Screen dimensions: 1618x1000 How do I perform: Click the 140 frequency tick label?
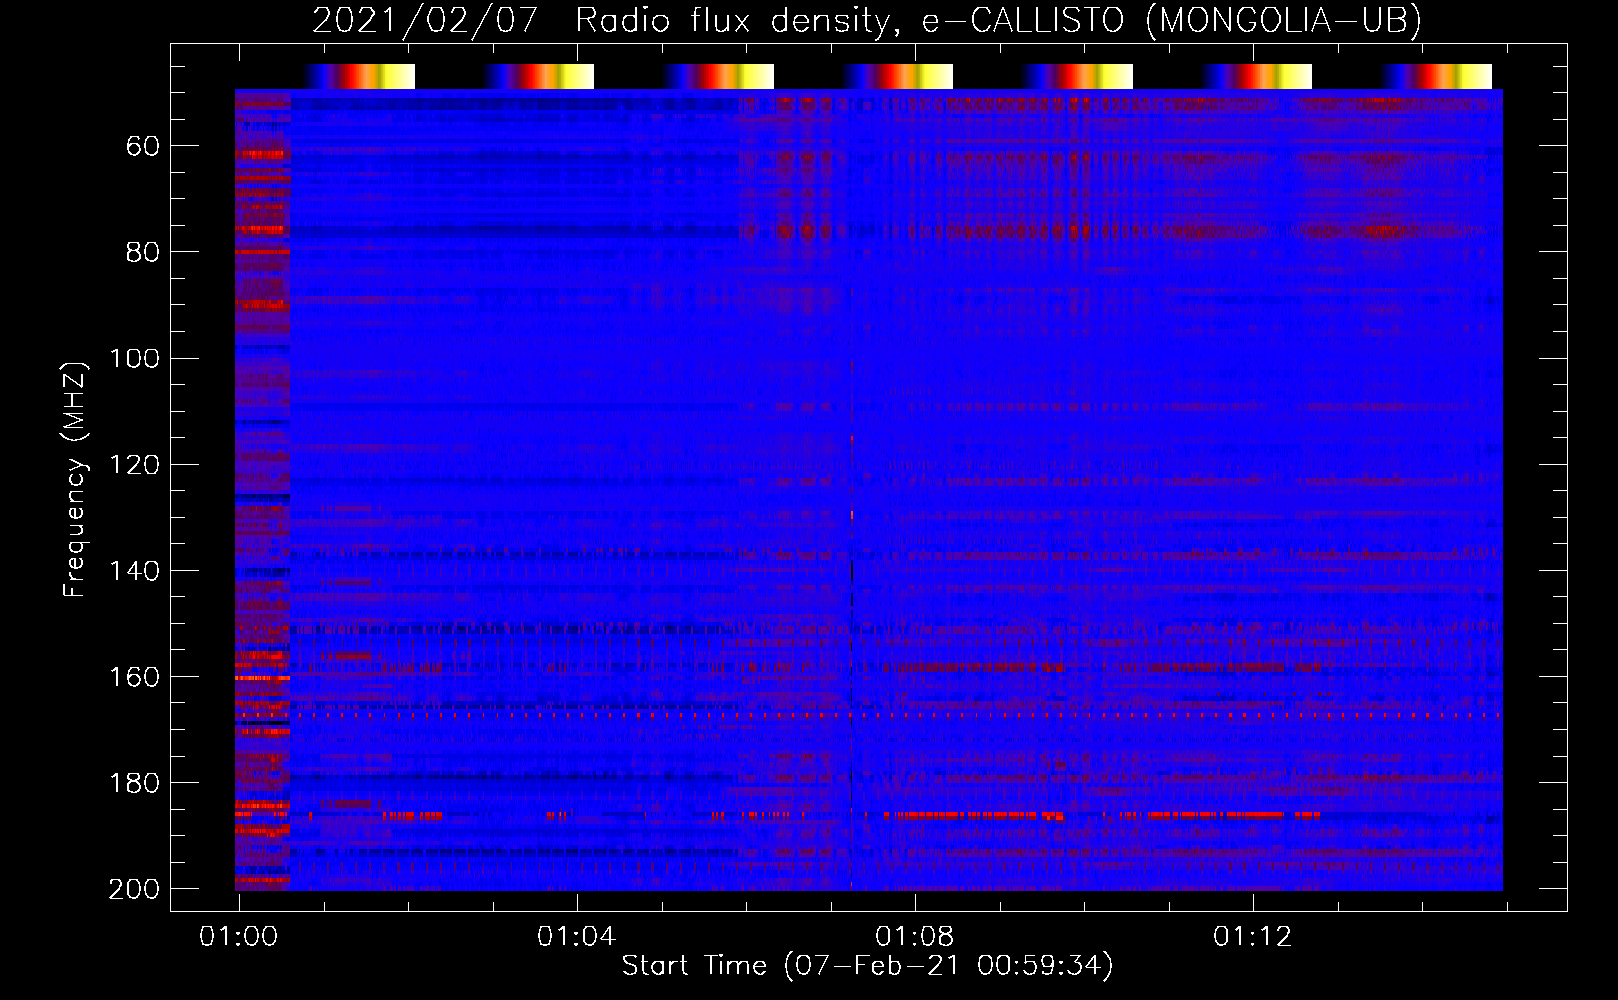pos(134,571)
